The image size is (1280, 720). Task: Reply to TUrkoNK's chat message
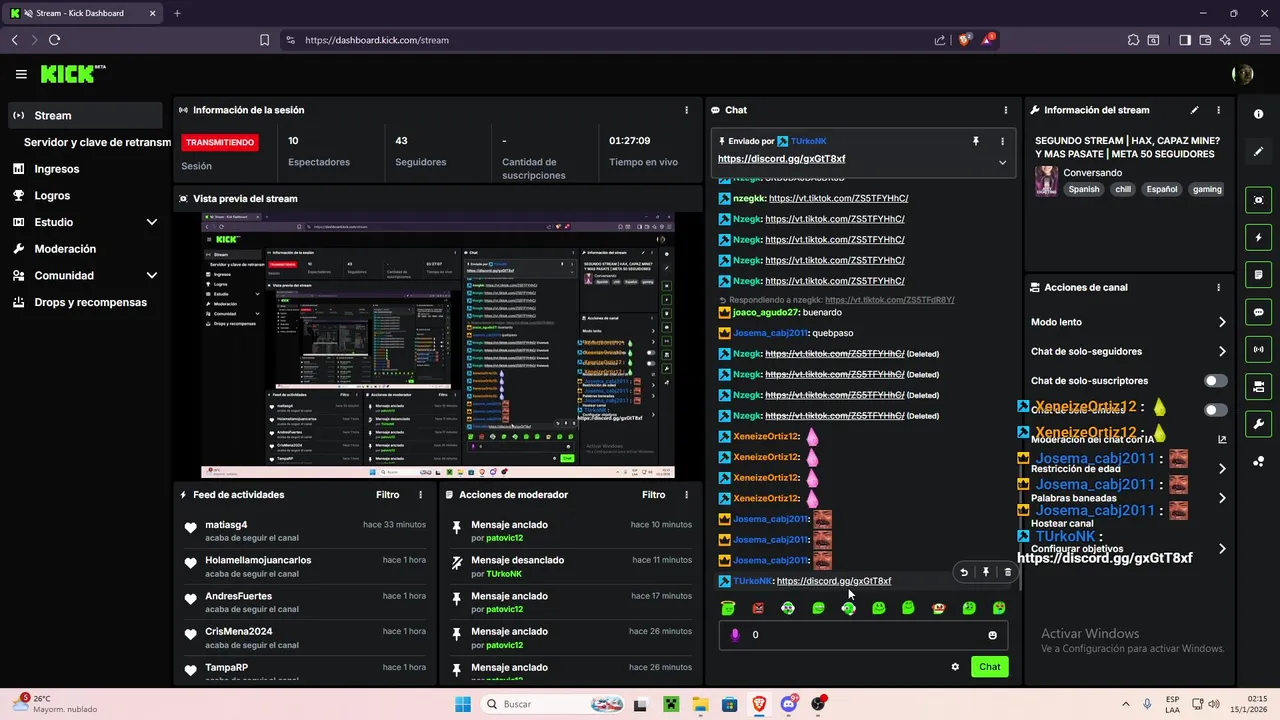(964, 572)
